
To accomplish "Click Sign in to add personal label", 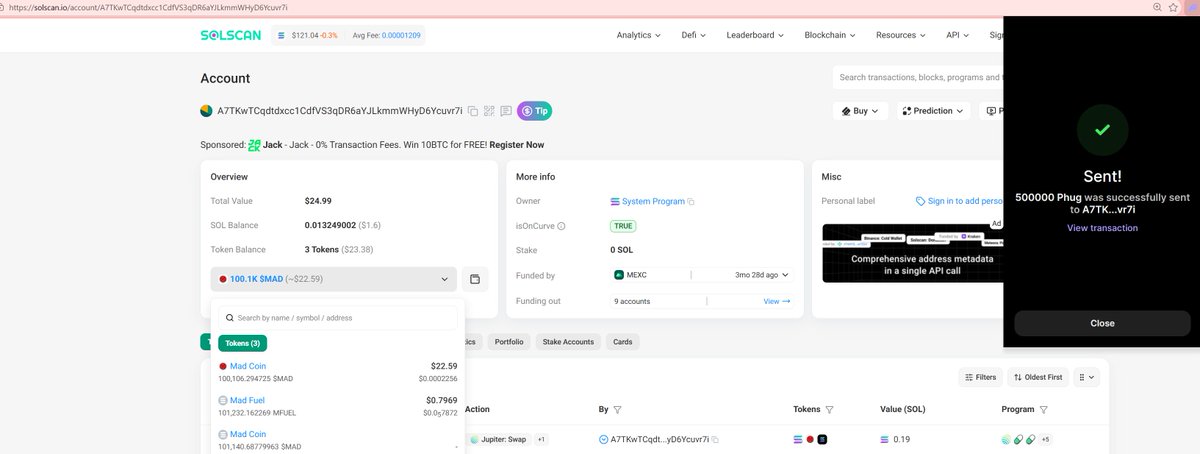I will click(959, 201).
